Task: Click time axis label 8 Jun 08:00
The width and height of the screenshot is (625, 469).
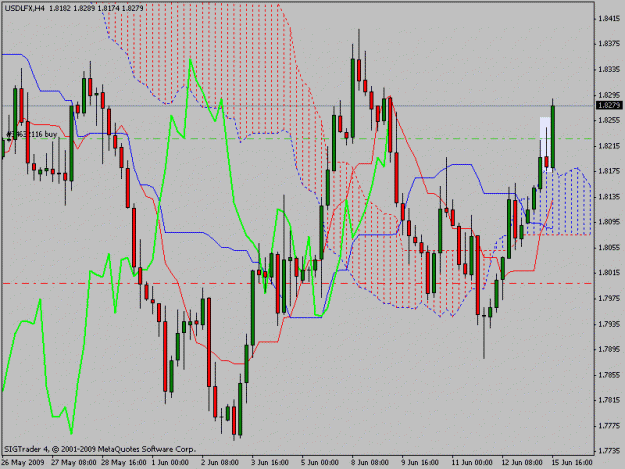Action: point(370,462)
